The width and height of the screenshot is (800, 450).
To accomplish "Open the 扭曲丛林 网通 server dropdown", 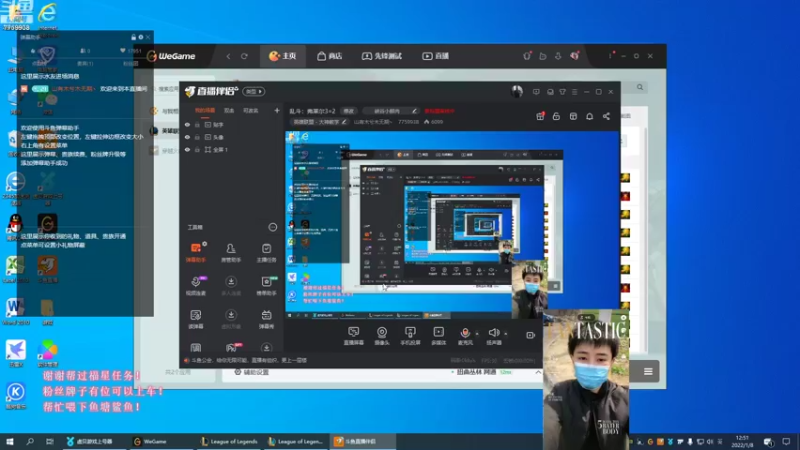I will 481,372.
